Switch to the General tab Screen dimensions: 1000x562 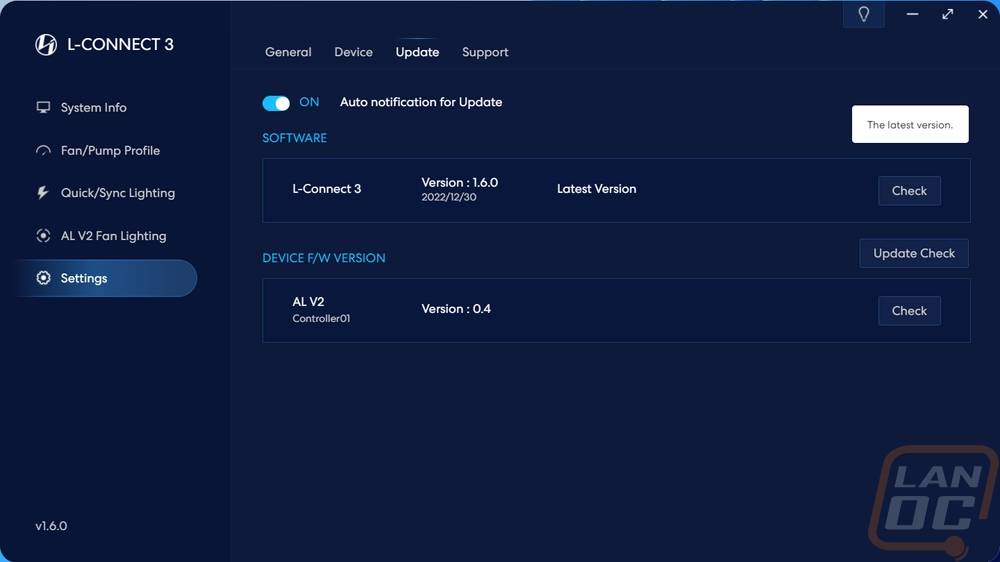click(x=288, y=52)
